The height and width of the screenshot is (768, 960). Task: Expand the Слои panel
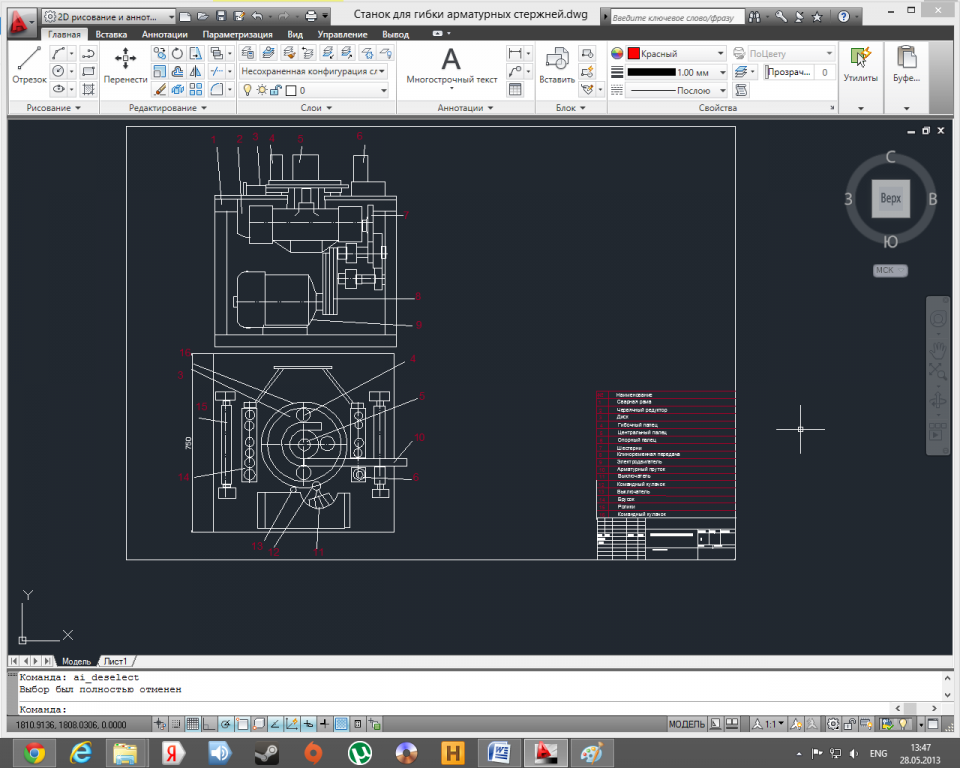316,108
